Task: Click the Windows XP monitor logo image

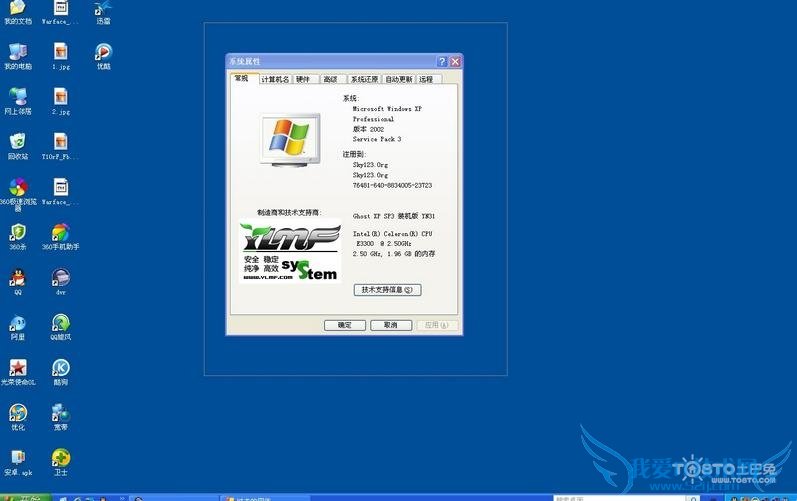Action: [x=290, y=140]
